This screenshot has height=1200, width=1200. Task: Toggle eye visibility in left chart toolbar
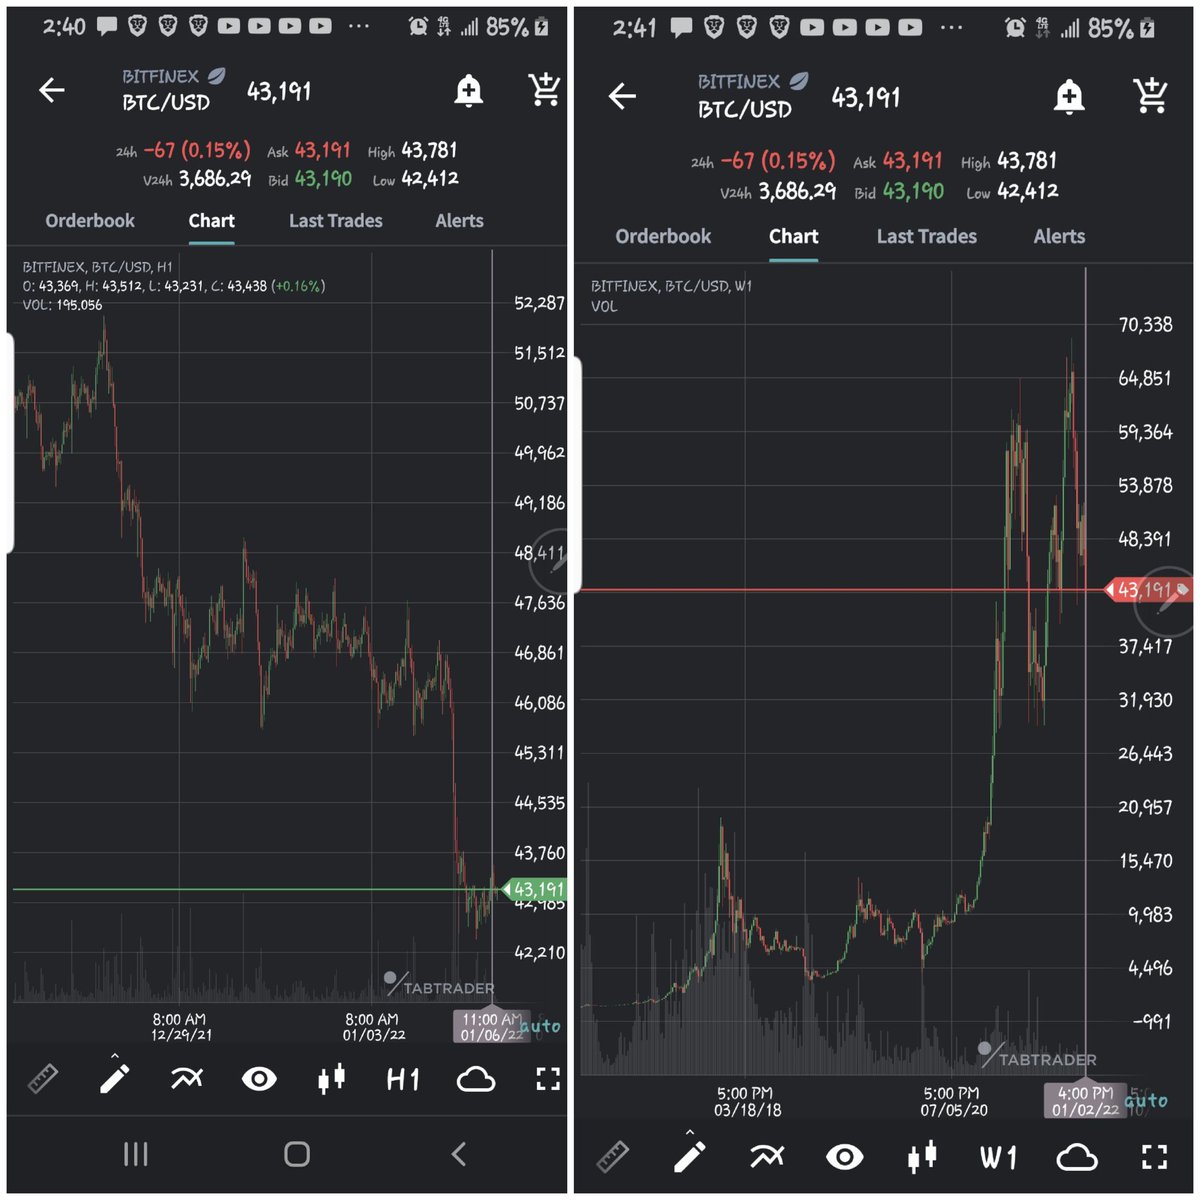coord(259,1079)
